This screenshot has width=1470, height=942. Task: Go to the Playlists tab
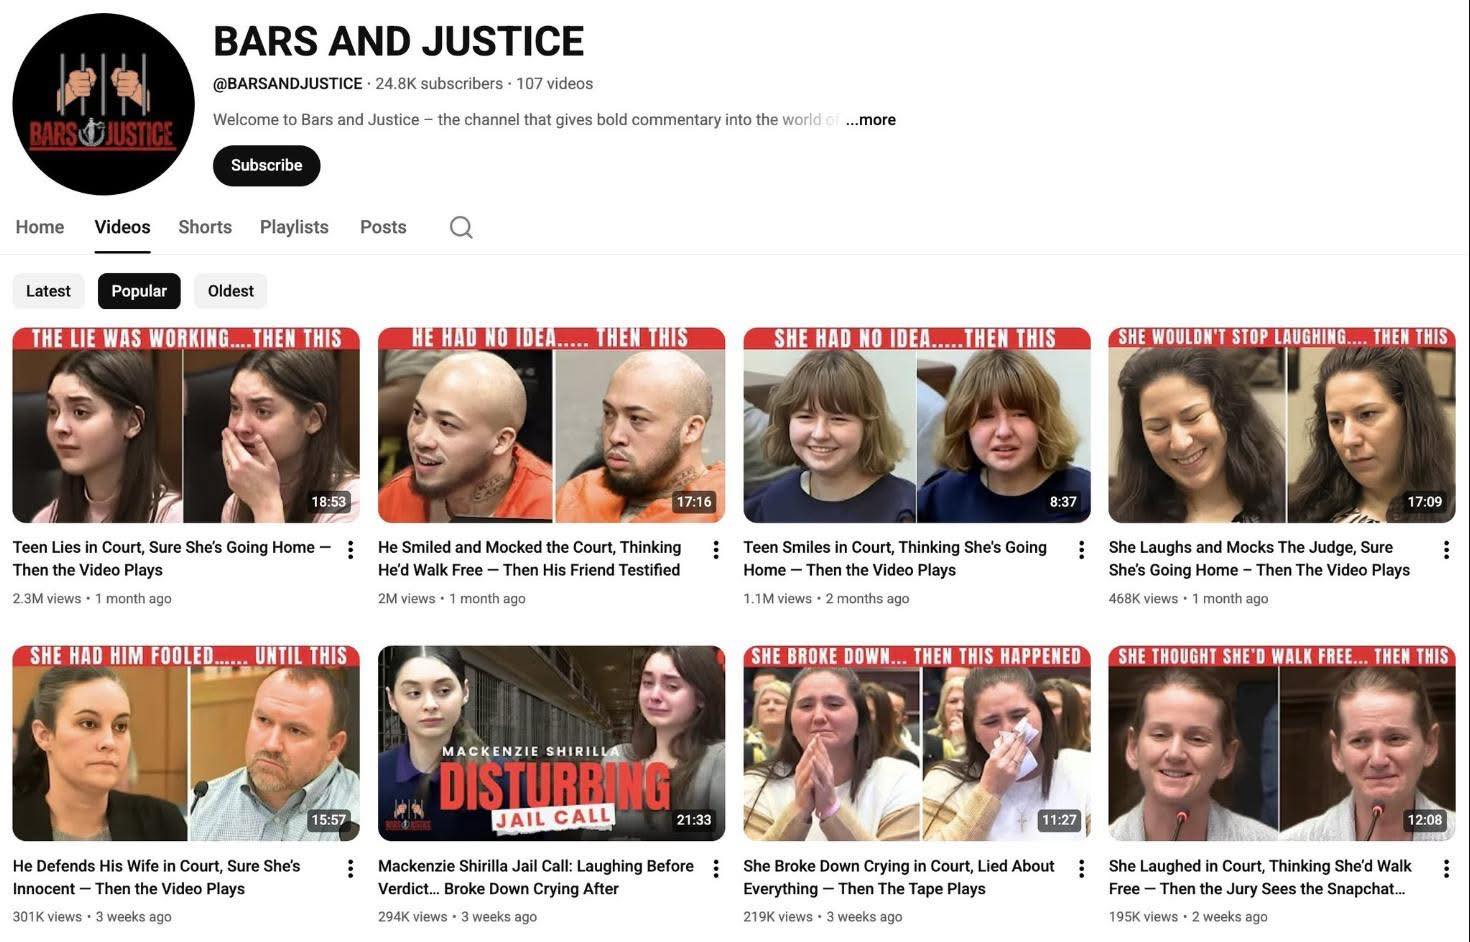coord(294,227)
